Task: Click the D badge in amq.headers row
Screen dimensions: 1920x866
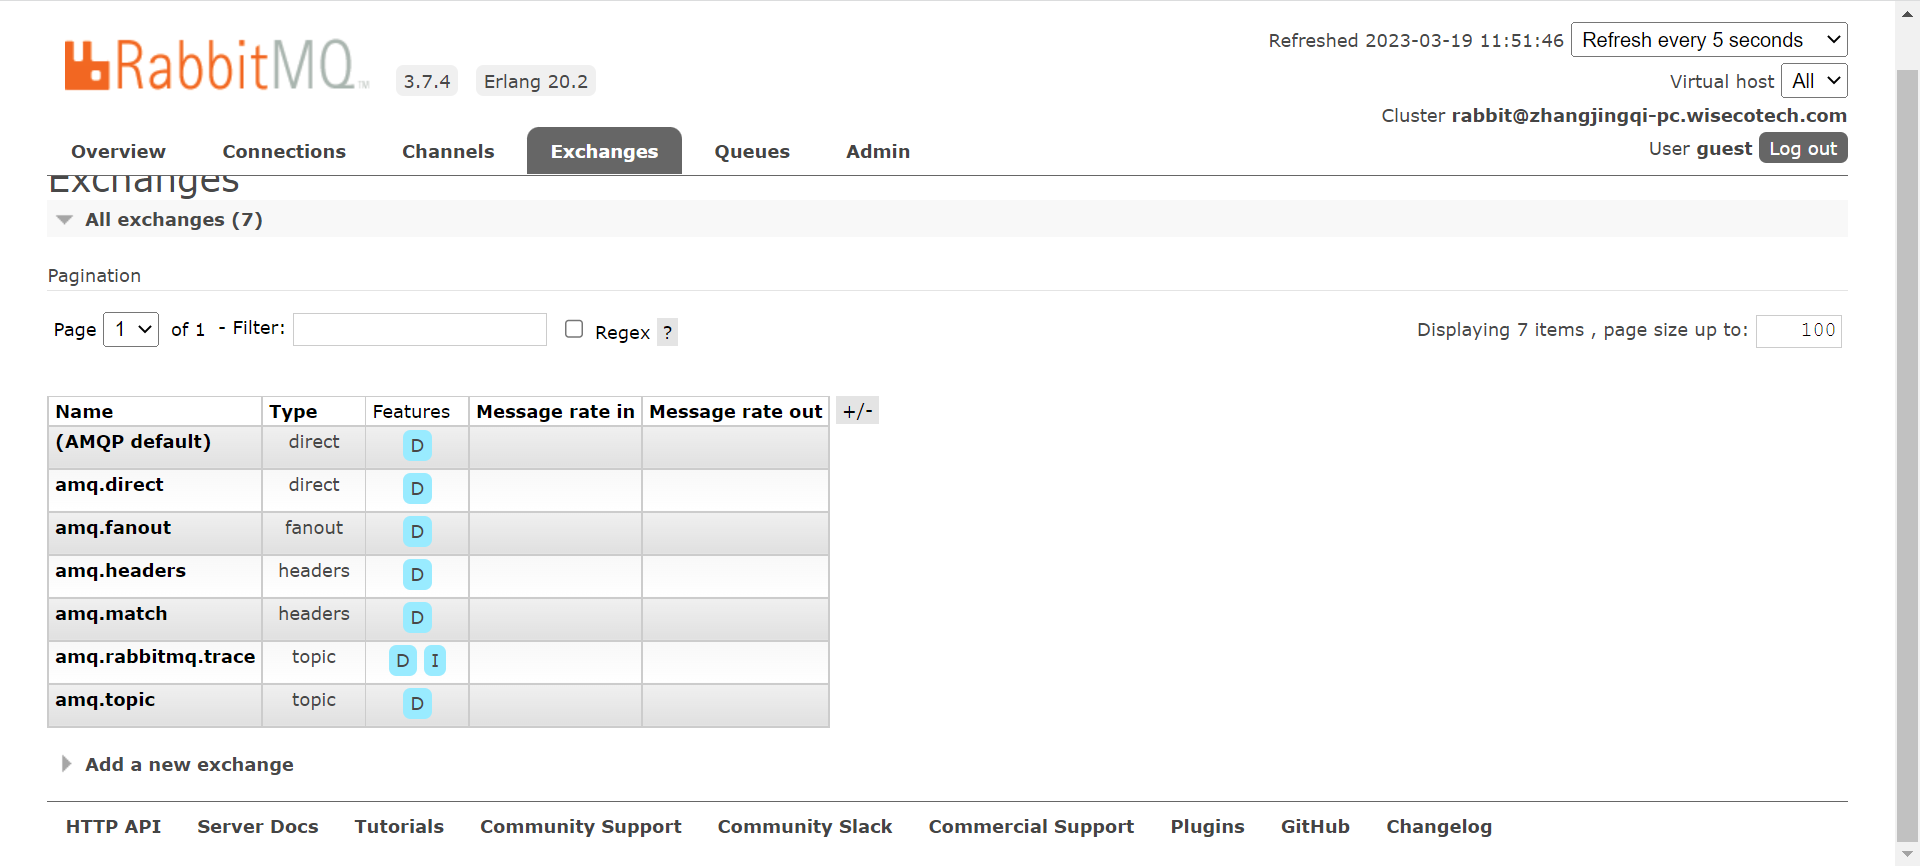Action: 417,574
